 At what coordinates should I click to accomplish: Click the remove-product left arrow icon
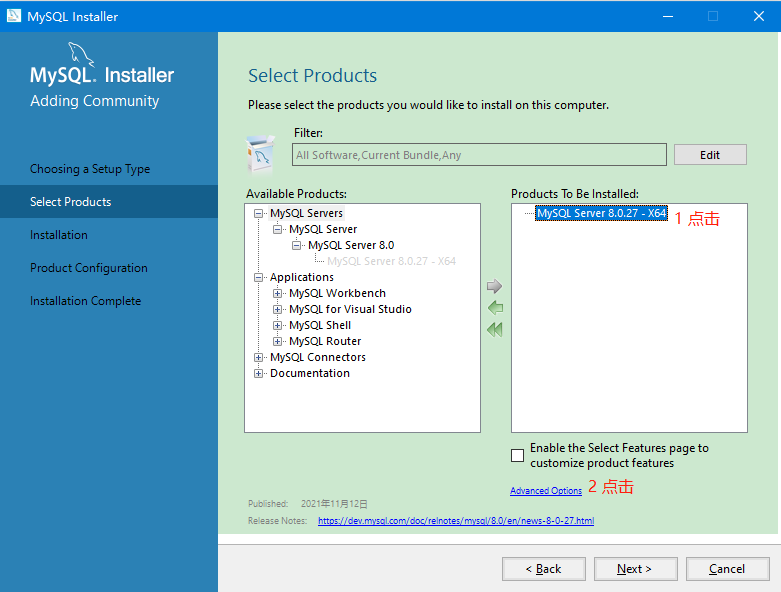(495, 308)
